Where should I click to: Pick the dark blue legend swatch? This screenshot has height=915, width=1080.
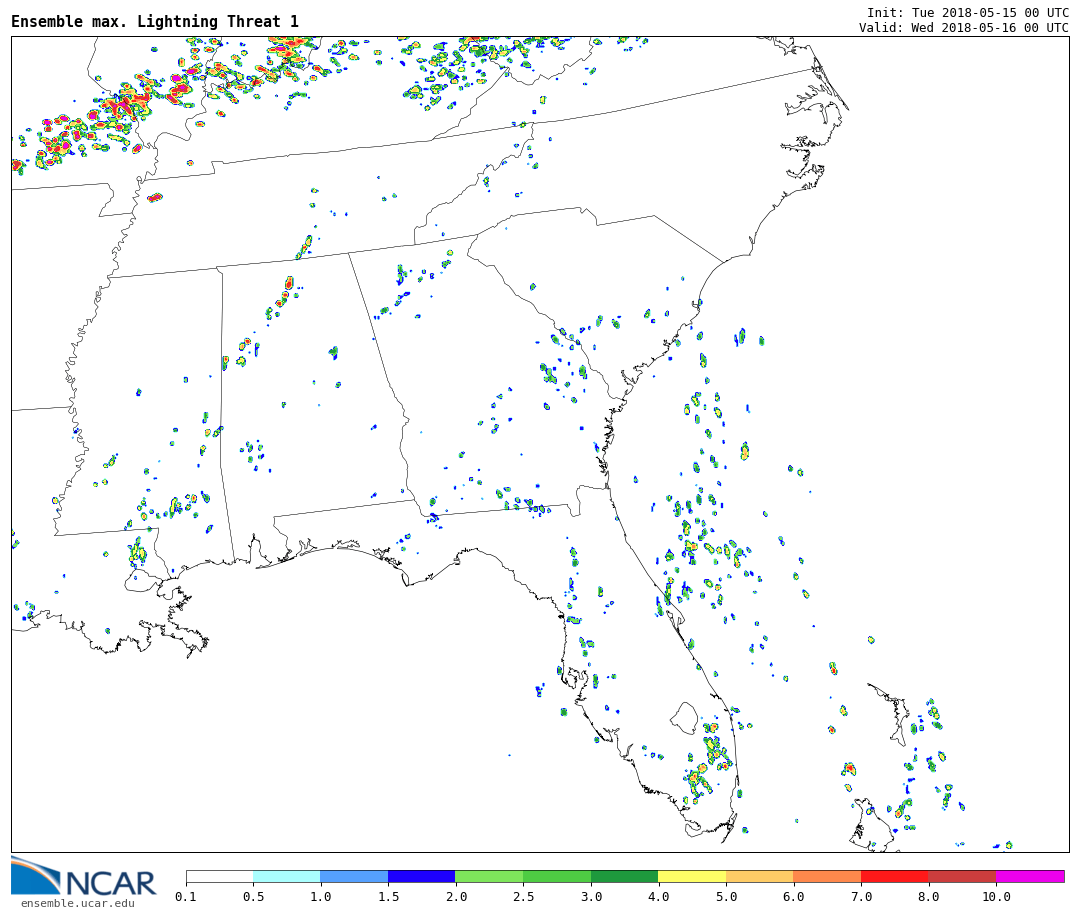tap(422, 876)
